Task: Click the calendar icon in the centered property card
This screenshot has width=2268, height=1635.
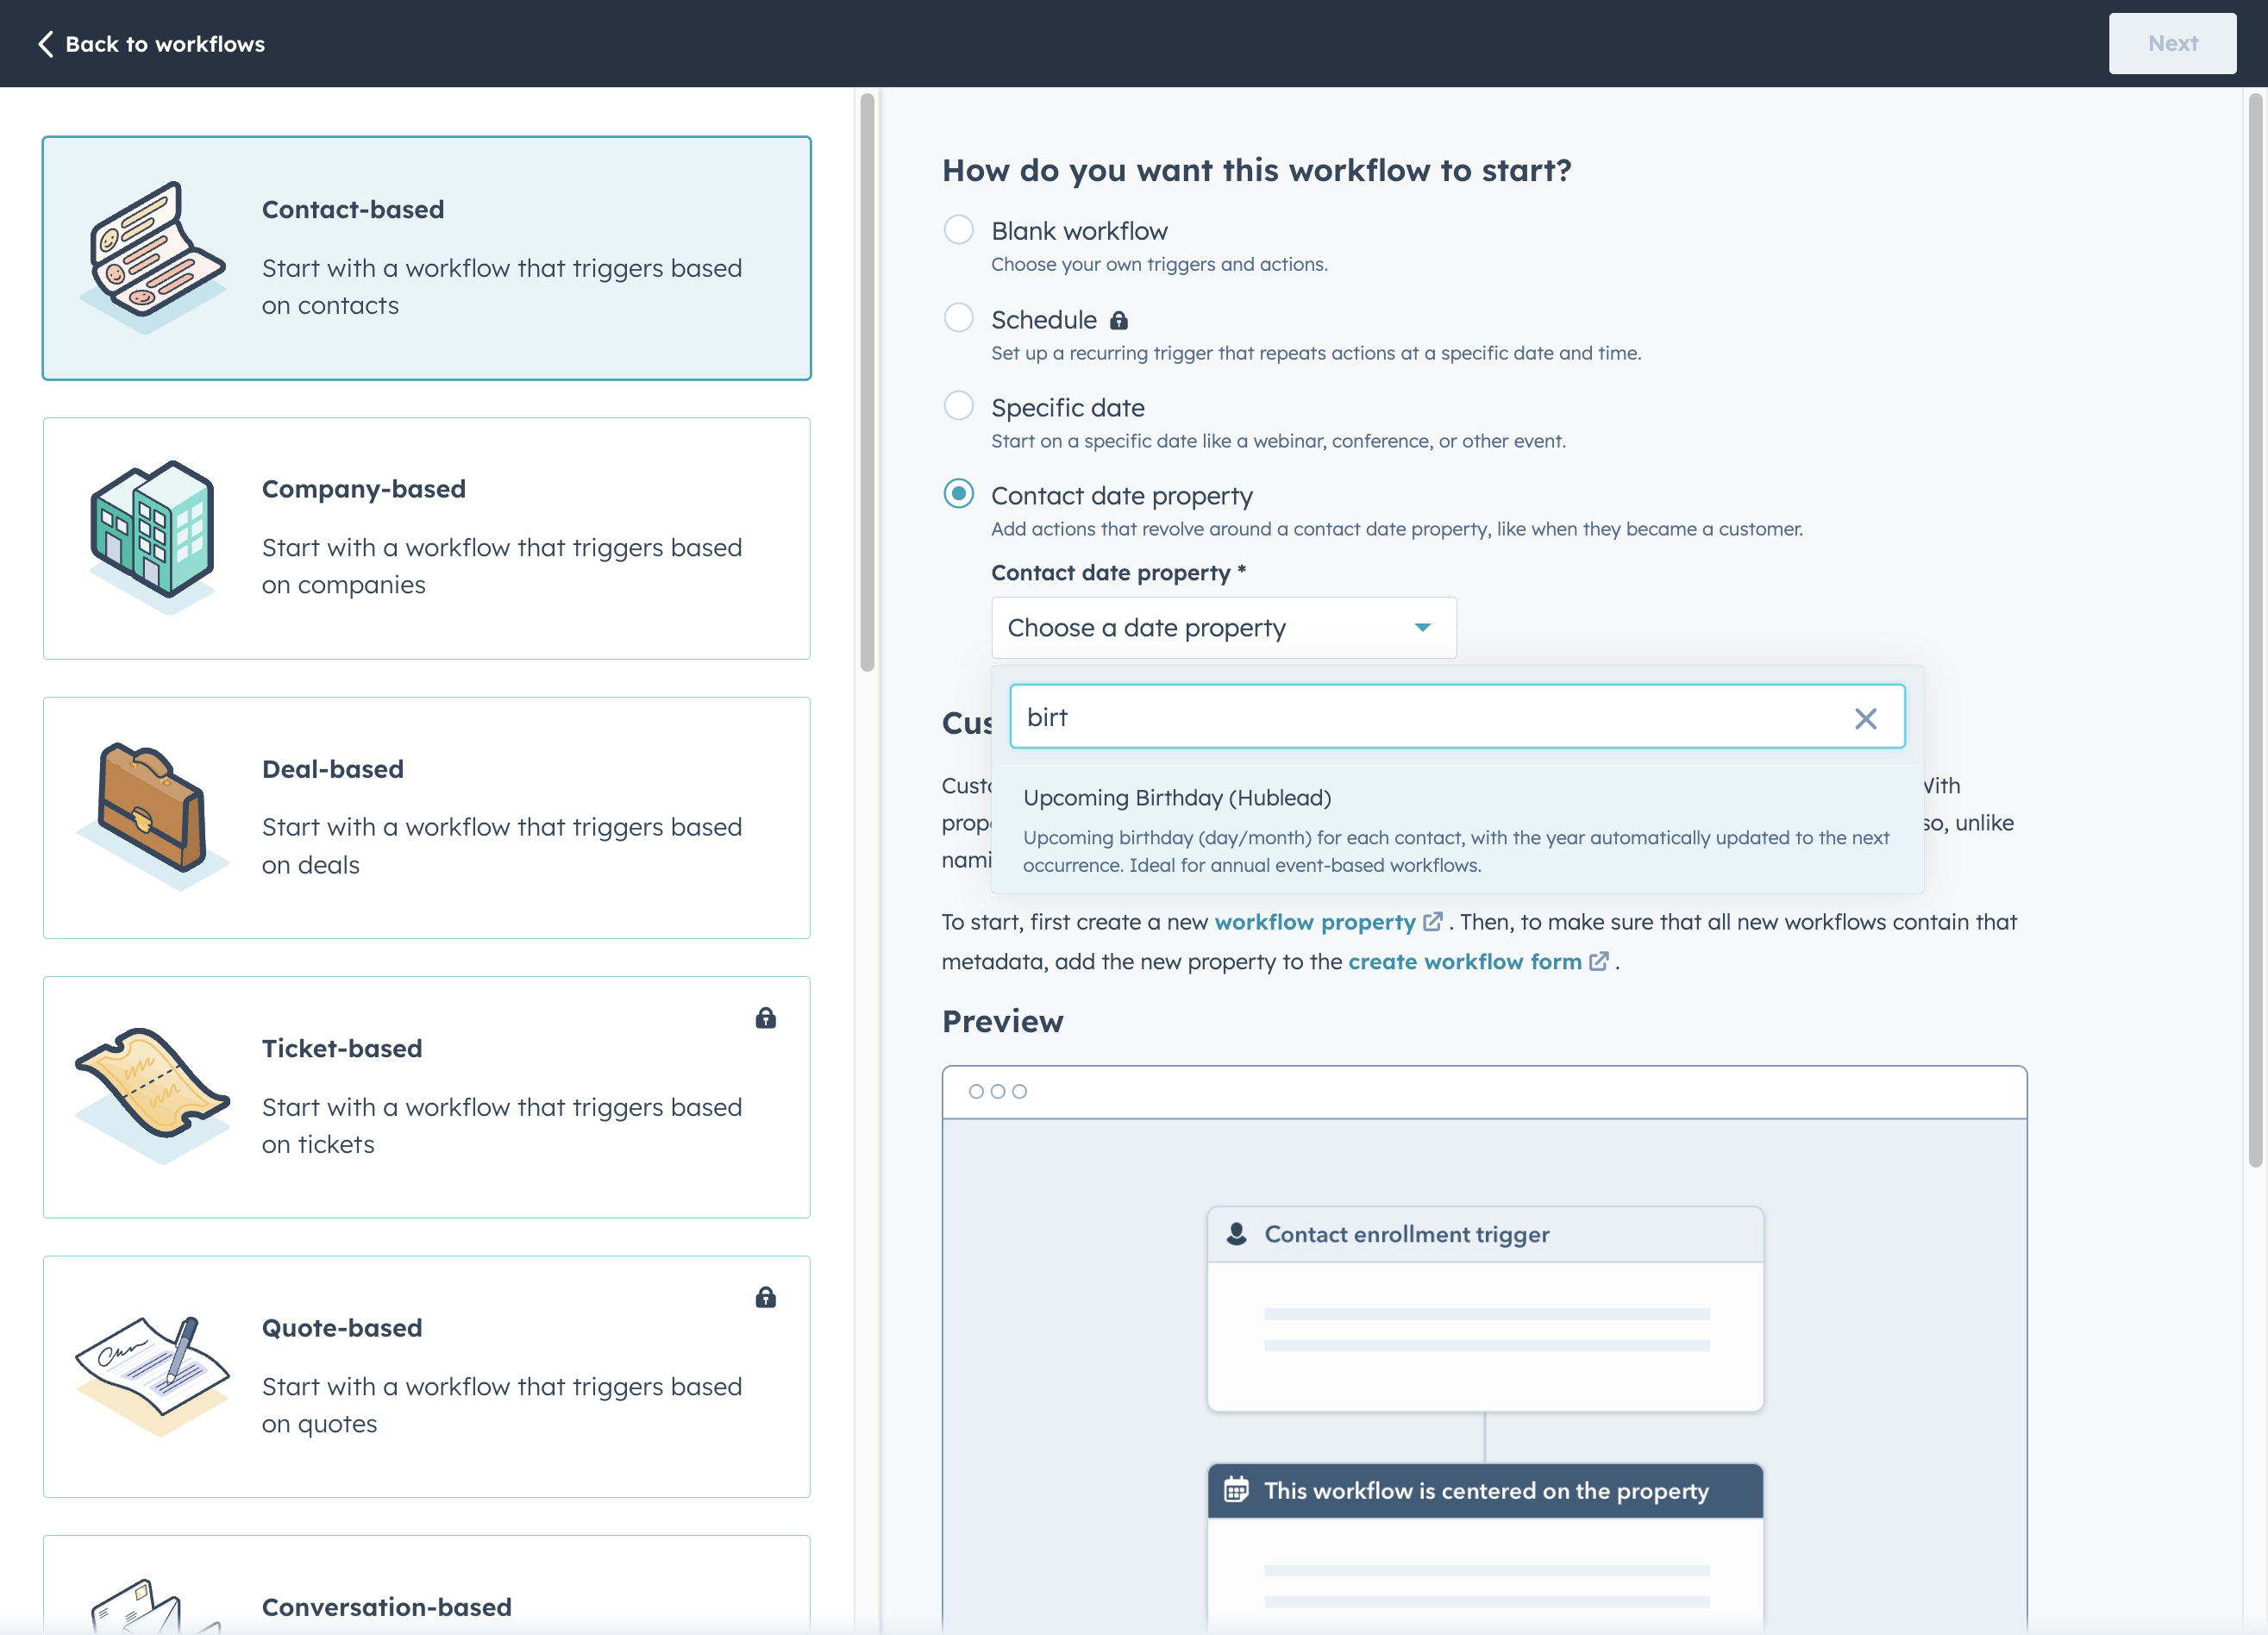Action: coord(1236,1490)
